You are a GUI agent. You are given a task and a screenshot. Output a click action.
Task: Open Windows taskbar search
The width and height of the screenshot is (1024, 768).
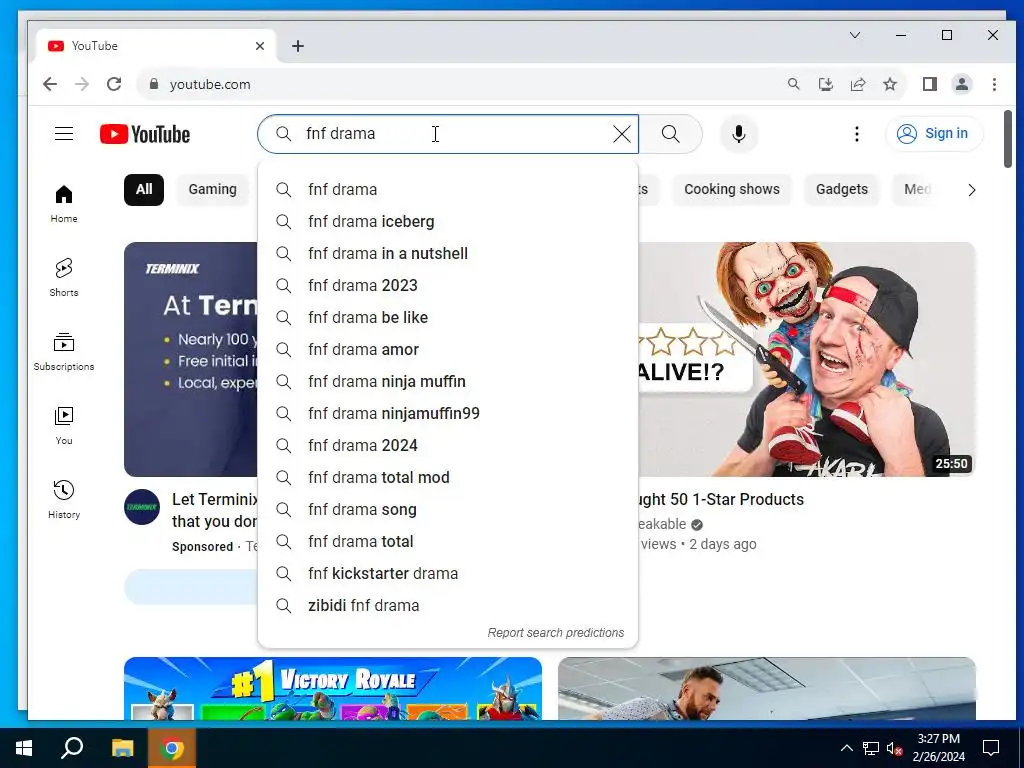(72, 748)
